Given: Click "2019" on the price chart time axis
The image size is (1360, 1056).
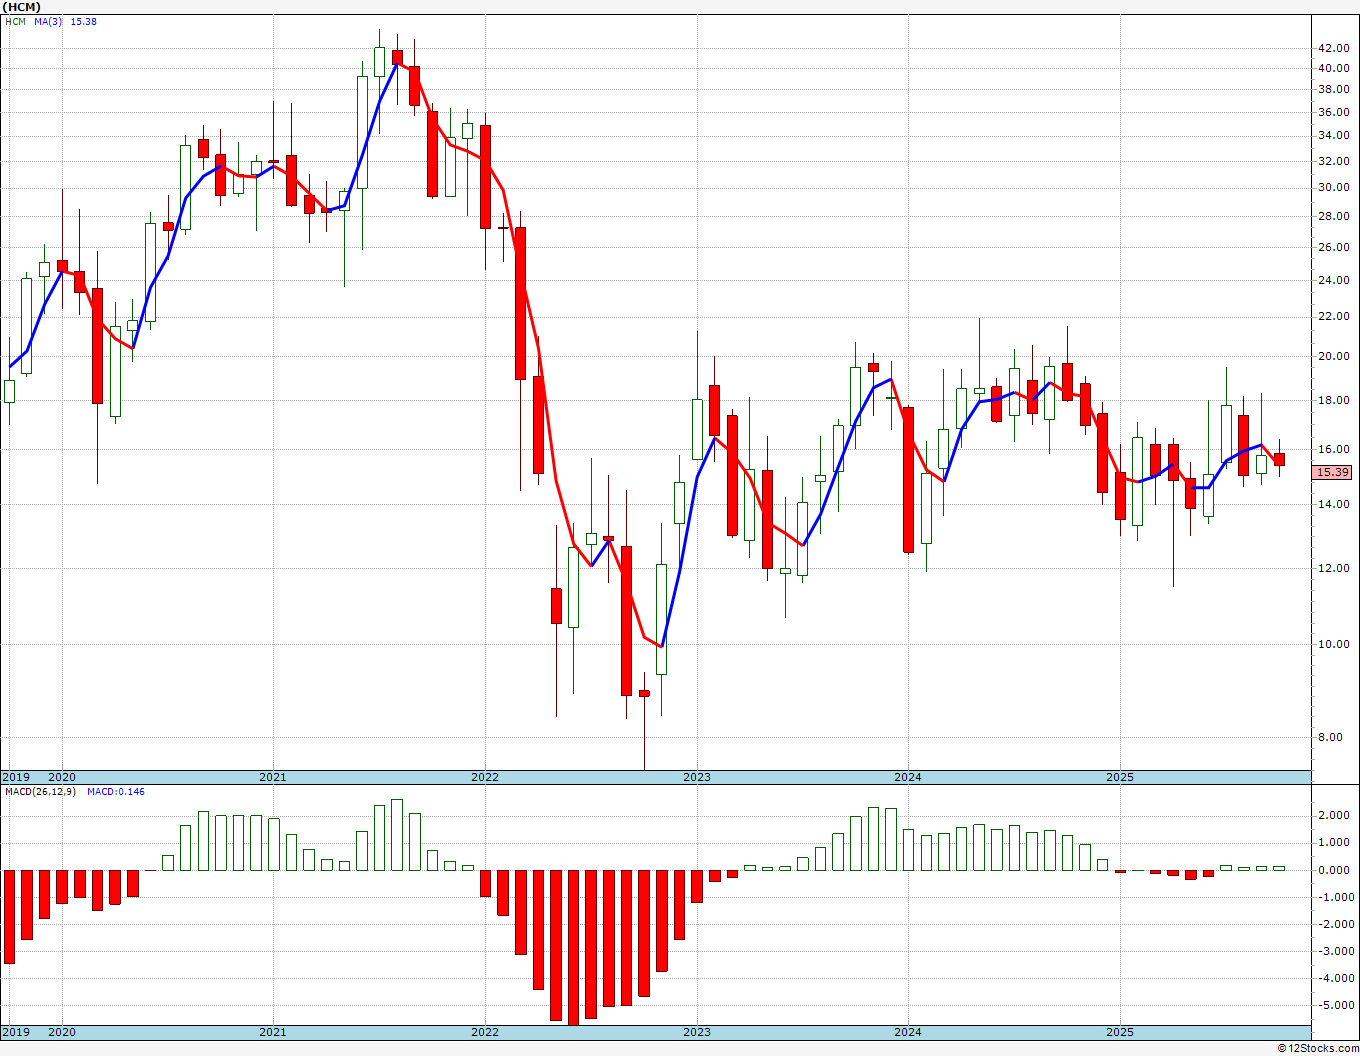Looking at the screenshot, I should (x=15, y=777).
